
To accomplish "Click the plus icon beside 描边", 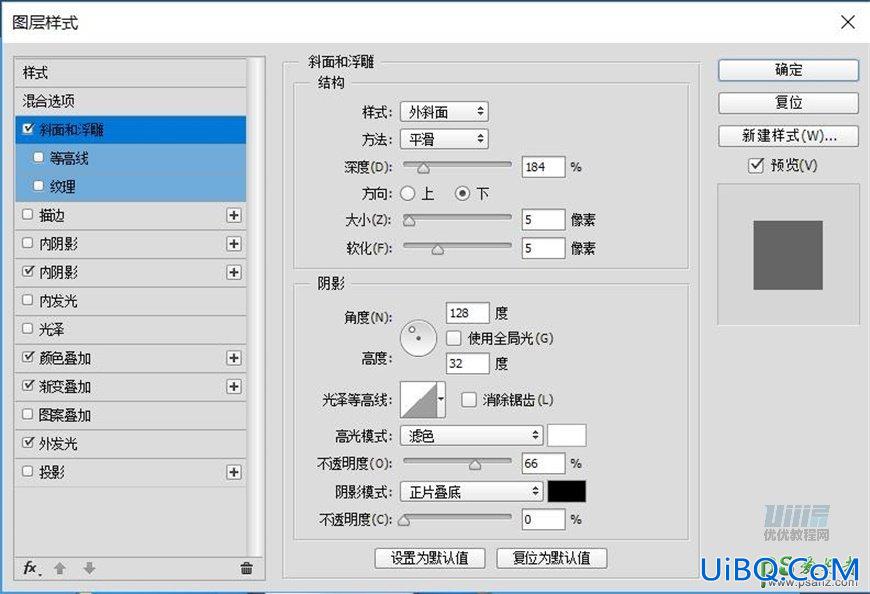I will pyautogui.click(x=234, y=215).
